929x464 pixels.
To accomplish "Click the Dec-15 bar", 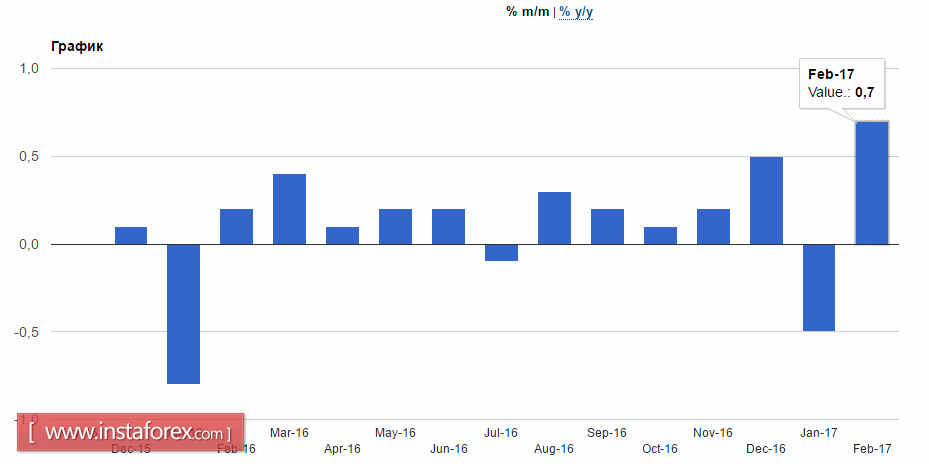I will tap(130, 236).
